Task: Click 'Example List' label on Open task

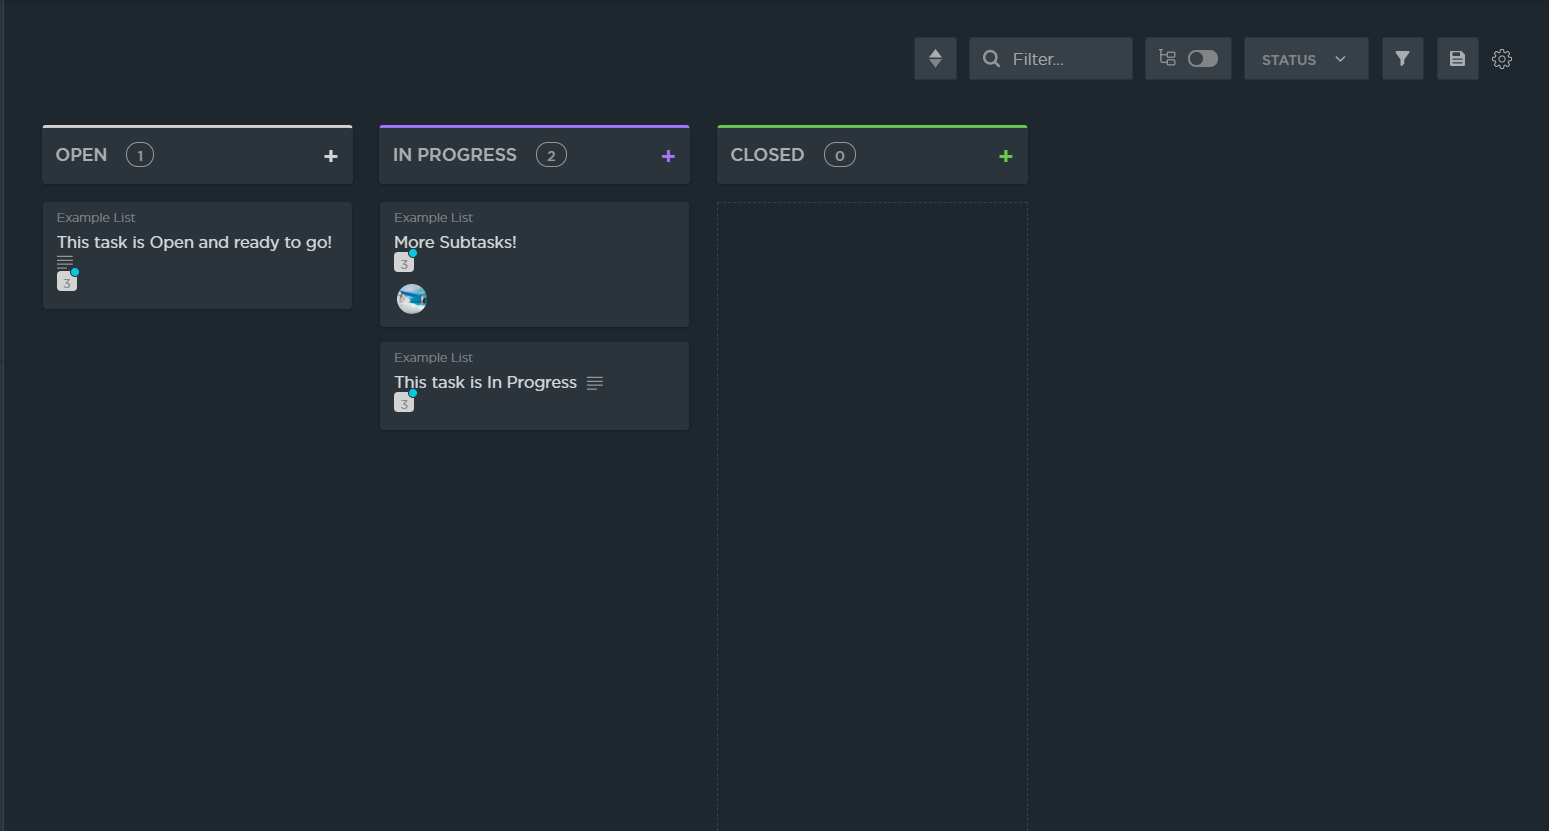Action: point(96,217)
